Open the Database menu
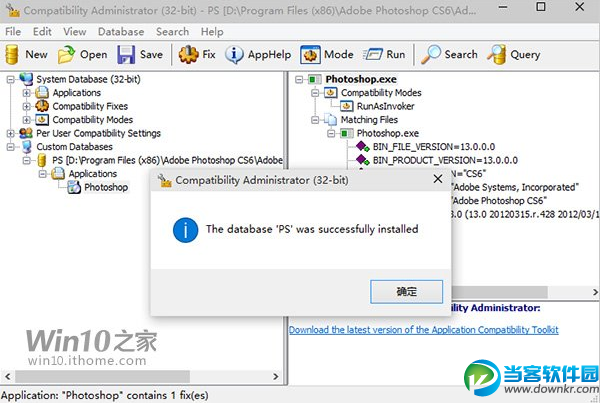The height and width of the screenshot is (403, 600). 121,31
